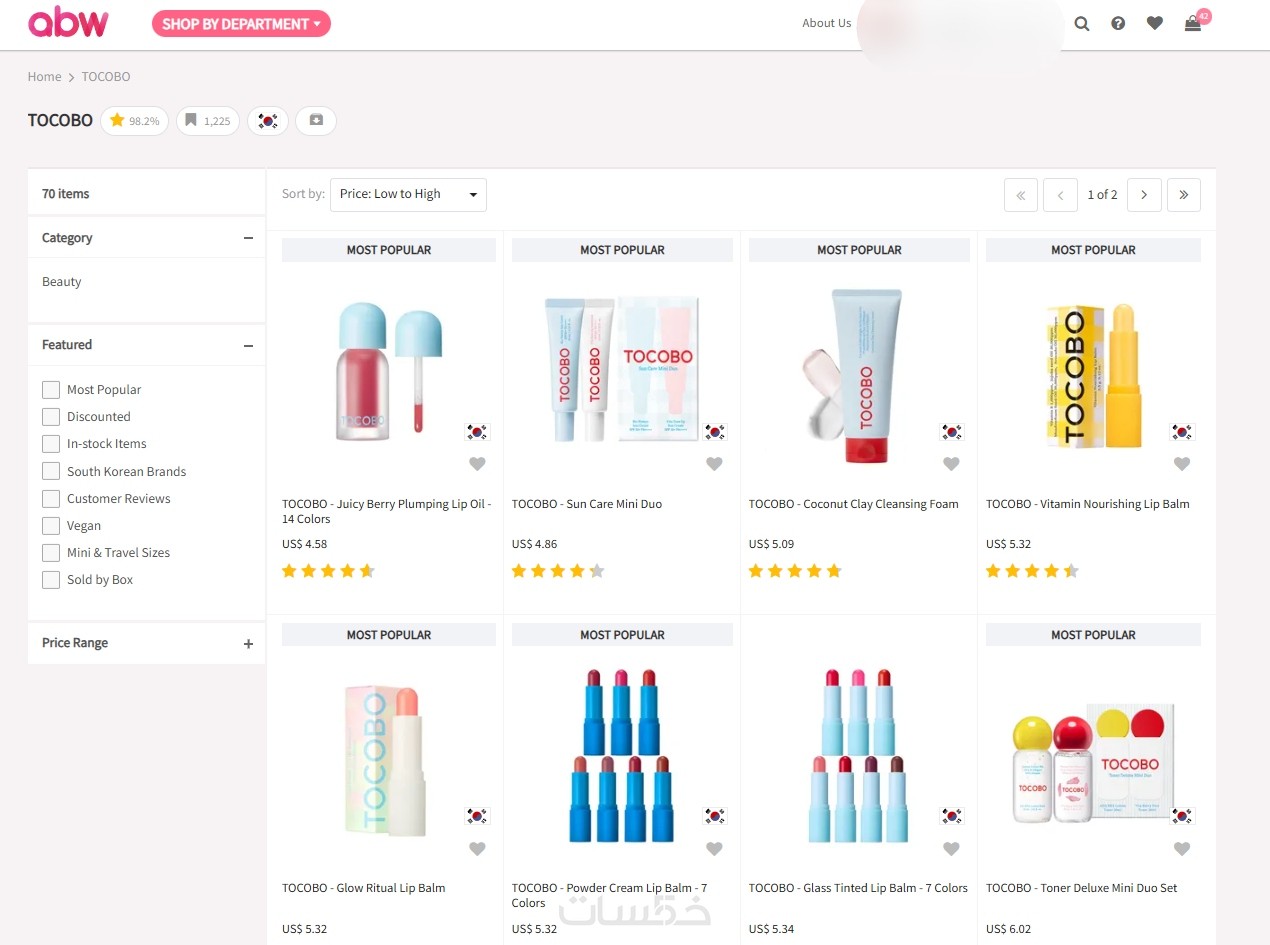Screen dimensions: 1270x945
Task: Check the In-stock Items filter
Action: click(51, 443)
